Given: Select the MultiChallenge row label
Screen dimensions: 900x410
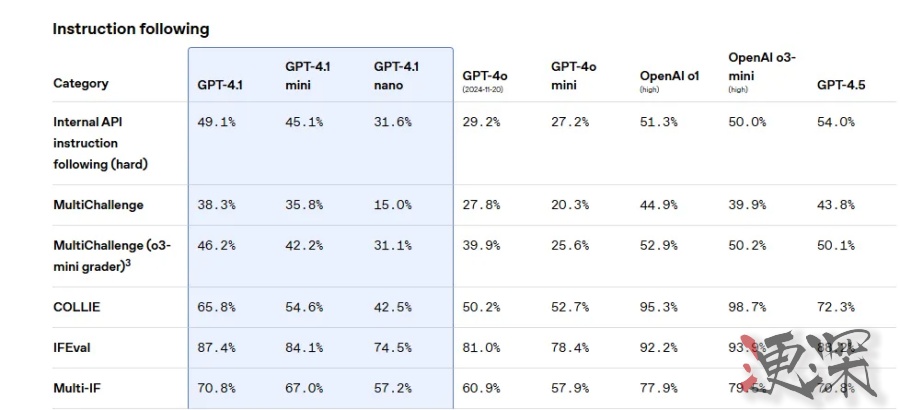Looking at the screenshot, I should [x=98, y=205].
